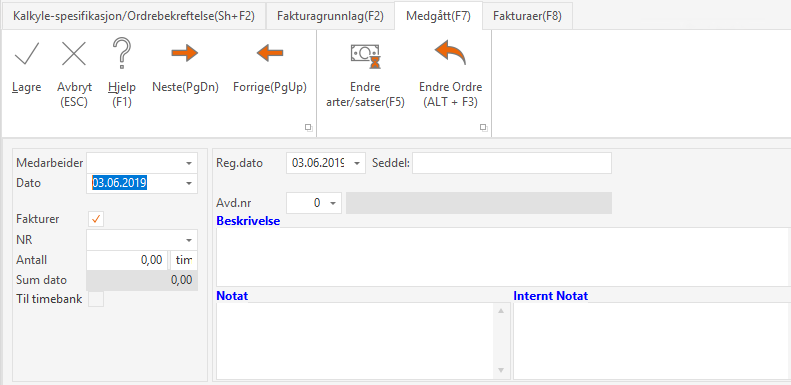Screen dimensions: 791x385
Task: Click the Notat heading label
Action: click(232, 296)
